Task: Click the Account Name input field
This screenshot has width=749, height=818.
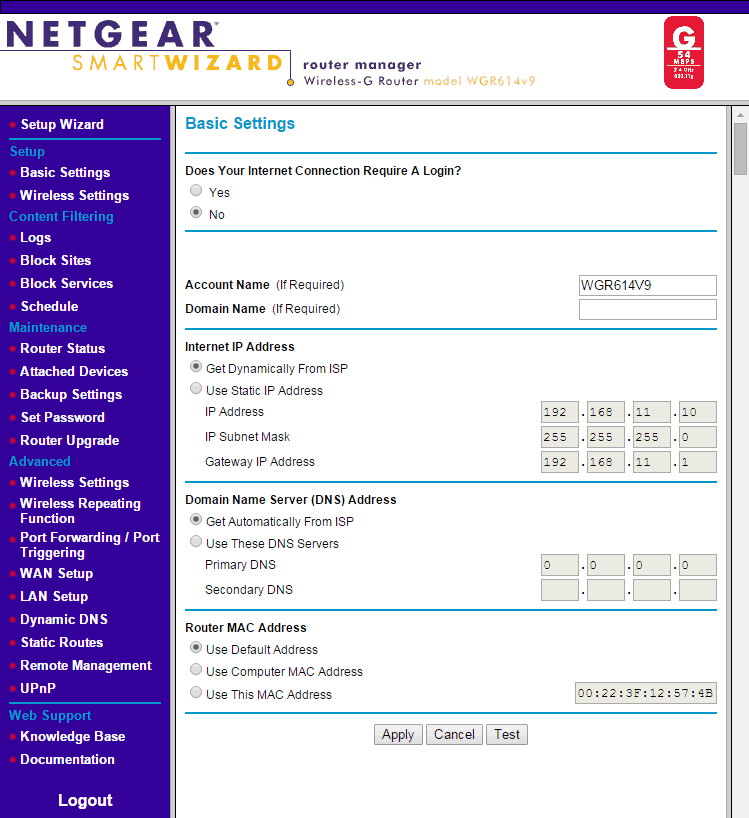Action: click(x=647, y=285)
